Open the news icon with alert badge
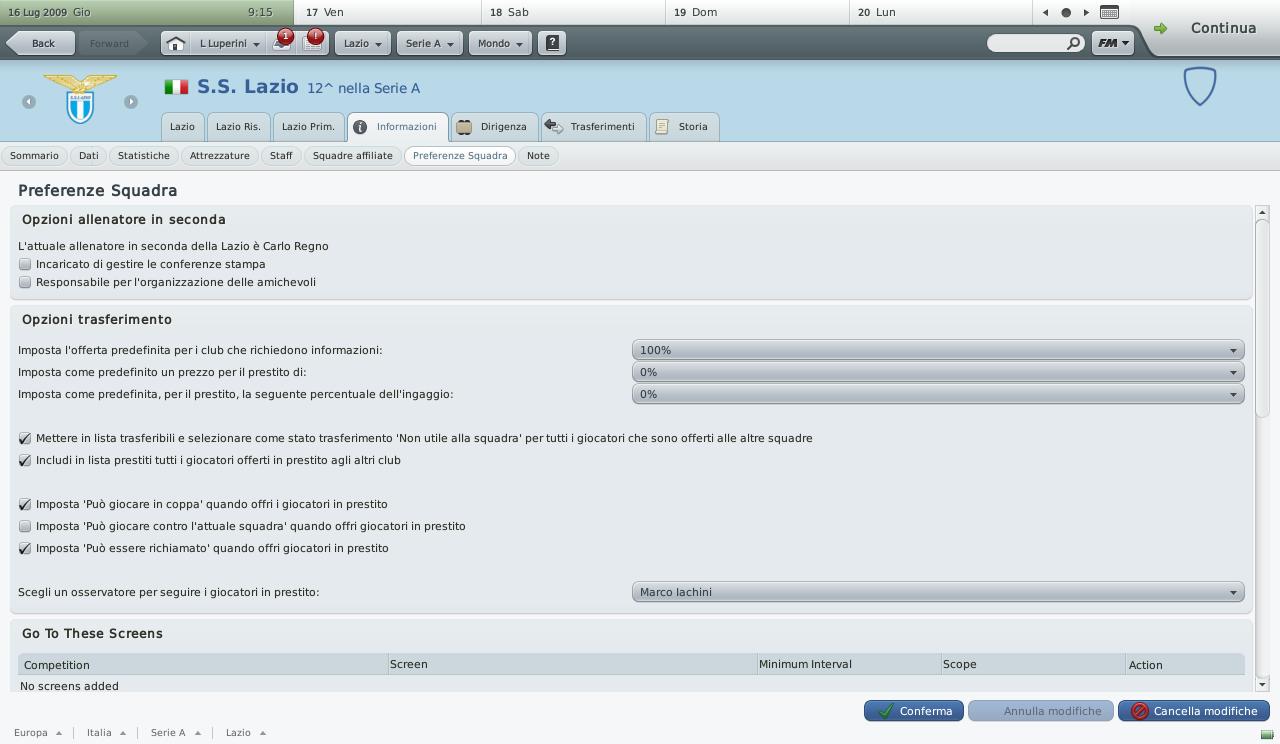Screen dimensions: 1280x744 [313, 42]
